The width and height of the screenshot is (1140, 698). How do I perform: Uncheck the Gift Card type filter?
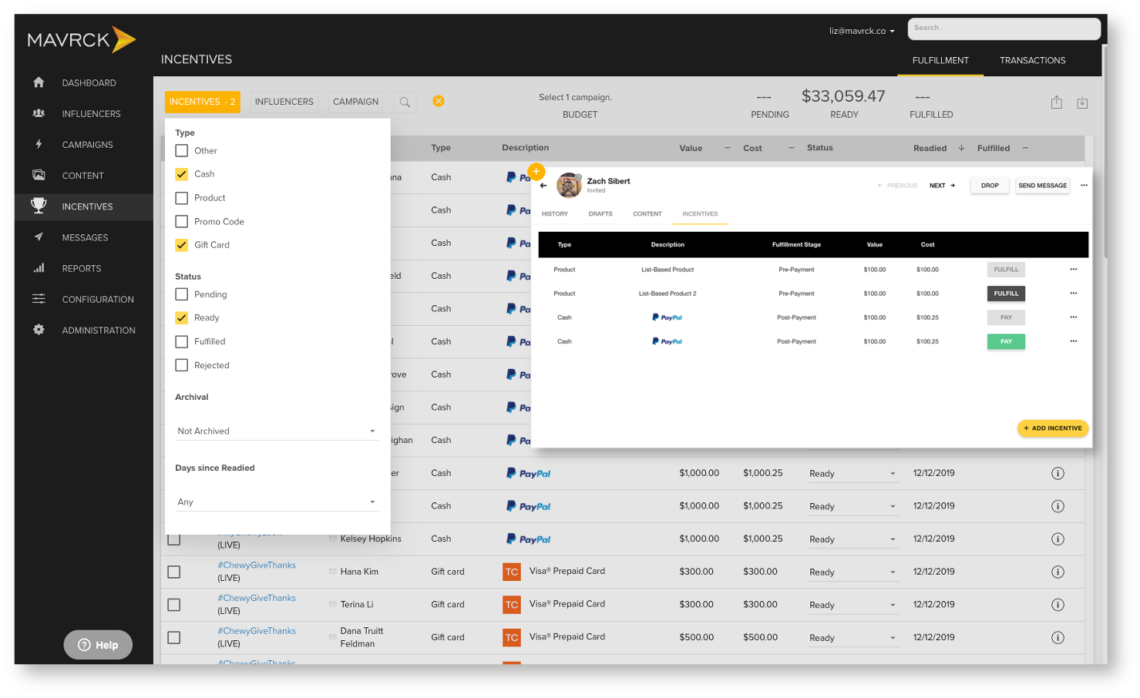182,245
